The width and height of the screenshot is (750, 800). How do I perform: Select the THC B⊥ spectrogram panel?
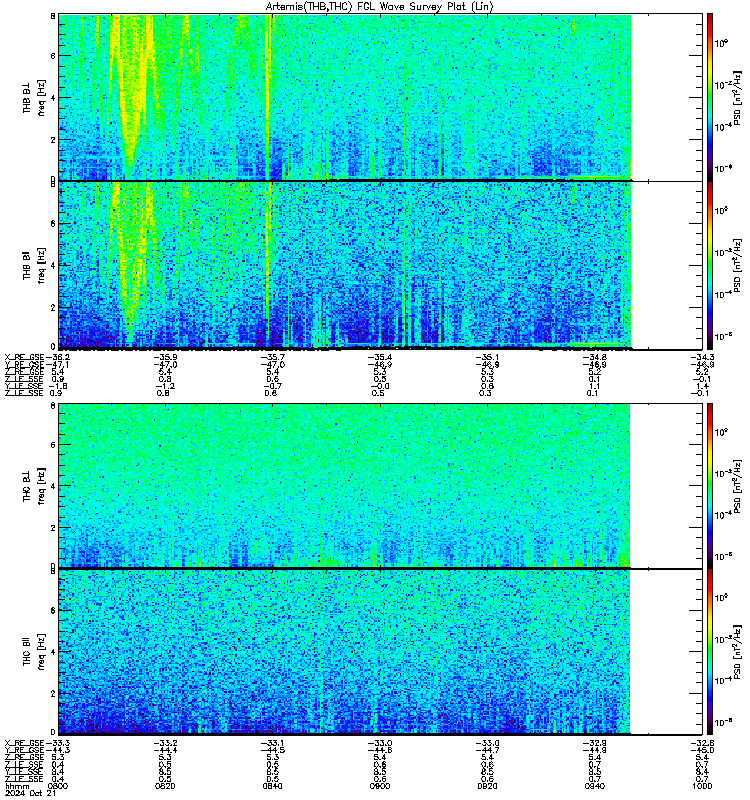pyautogui.click(x=381, y=485)
